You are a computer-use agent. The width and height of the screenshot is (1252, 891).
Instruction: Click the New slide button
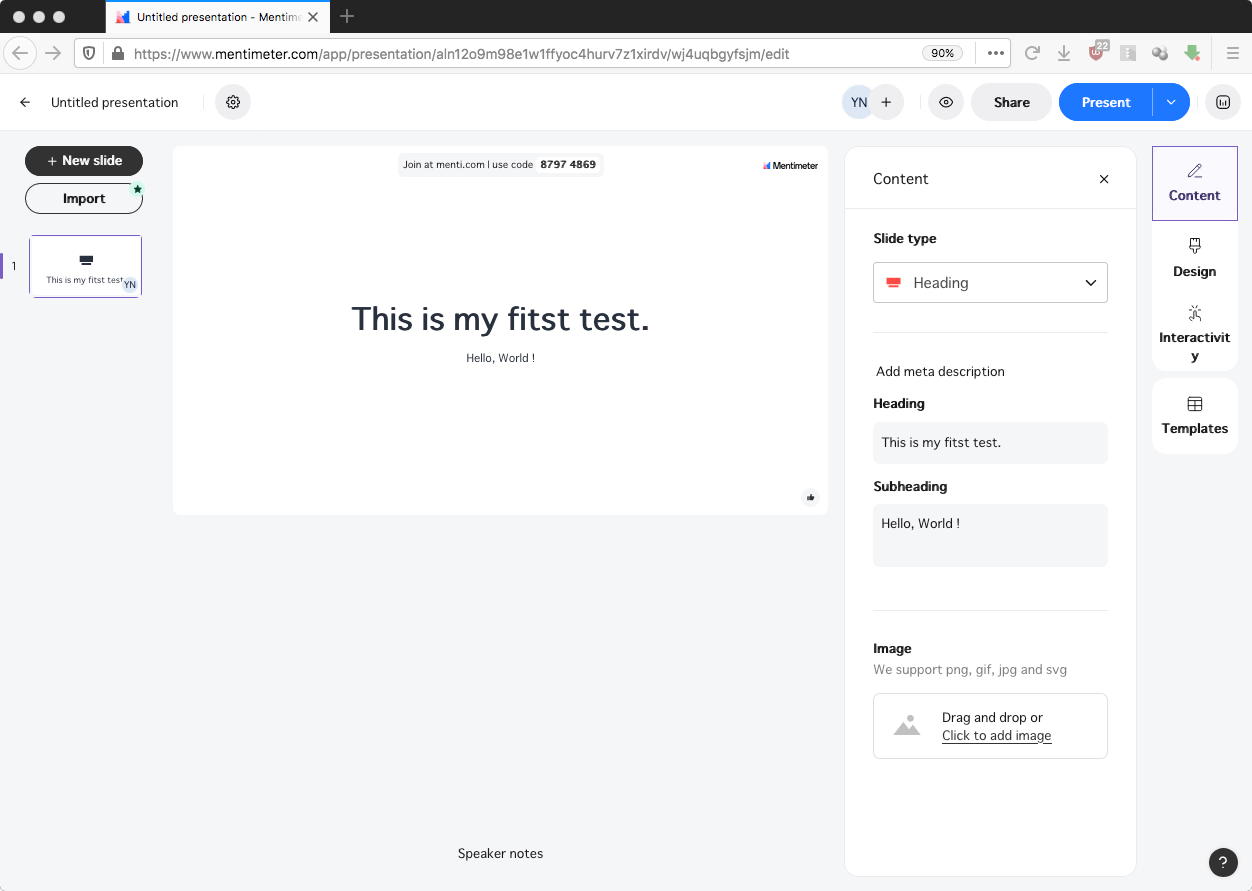pos(84,161)
